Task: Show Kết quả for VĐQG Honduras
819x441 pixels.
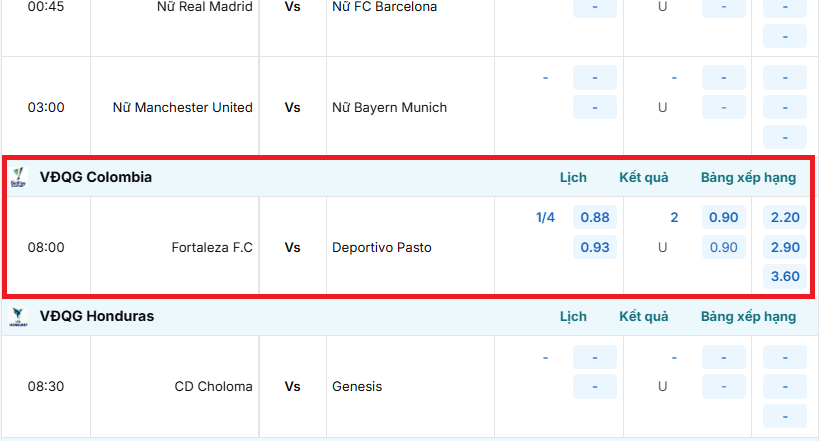Action: coord(643,316)
